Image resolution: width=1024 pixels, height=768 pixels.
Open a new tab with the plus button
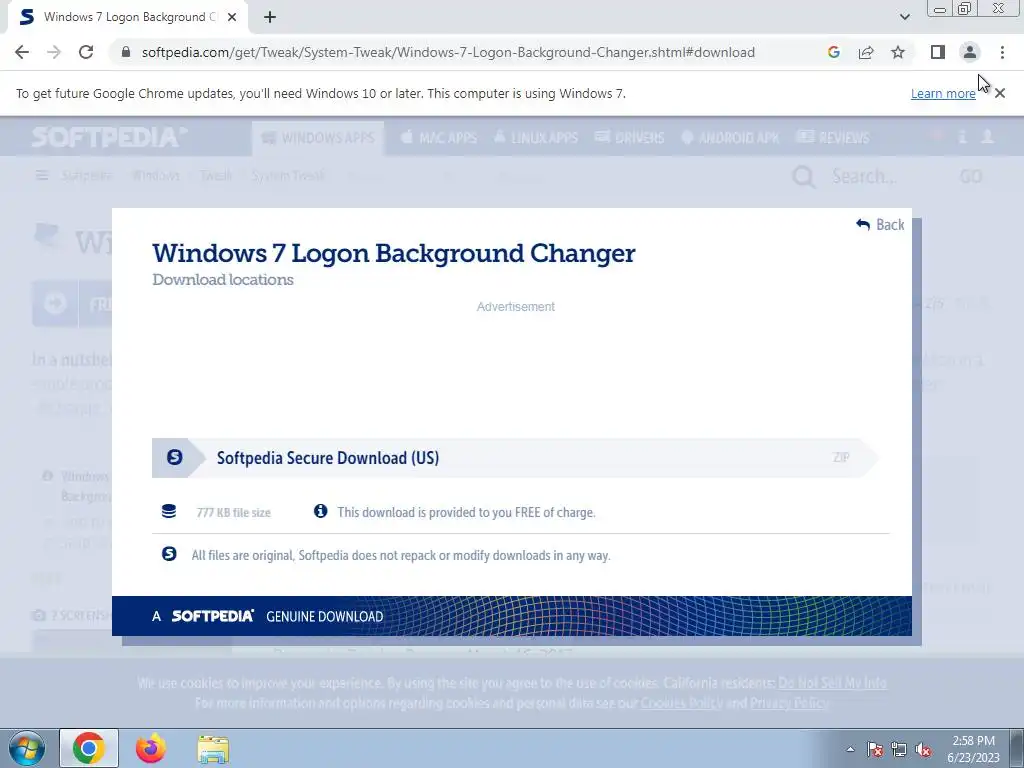(x=270, y=18)
